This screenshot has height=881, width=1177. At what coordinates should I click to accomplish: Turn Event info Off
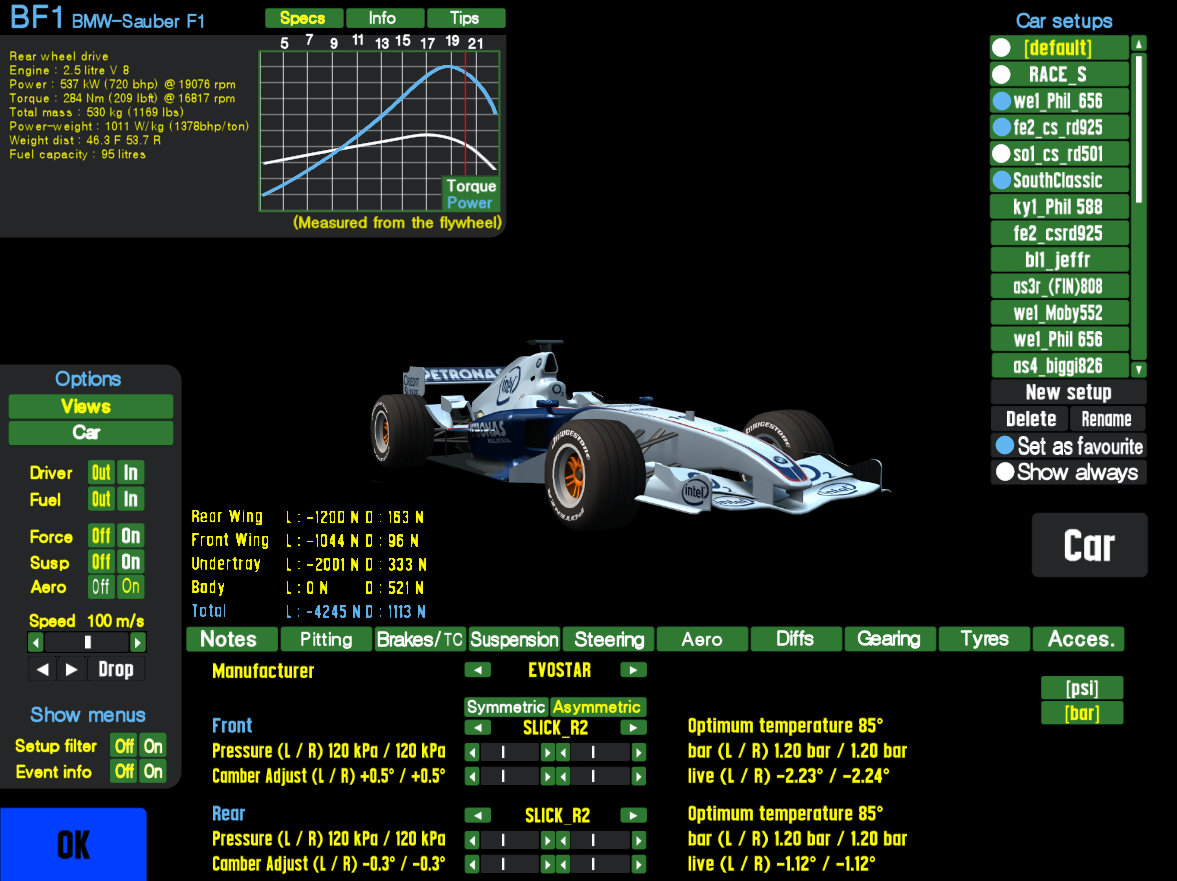124,771
